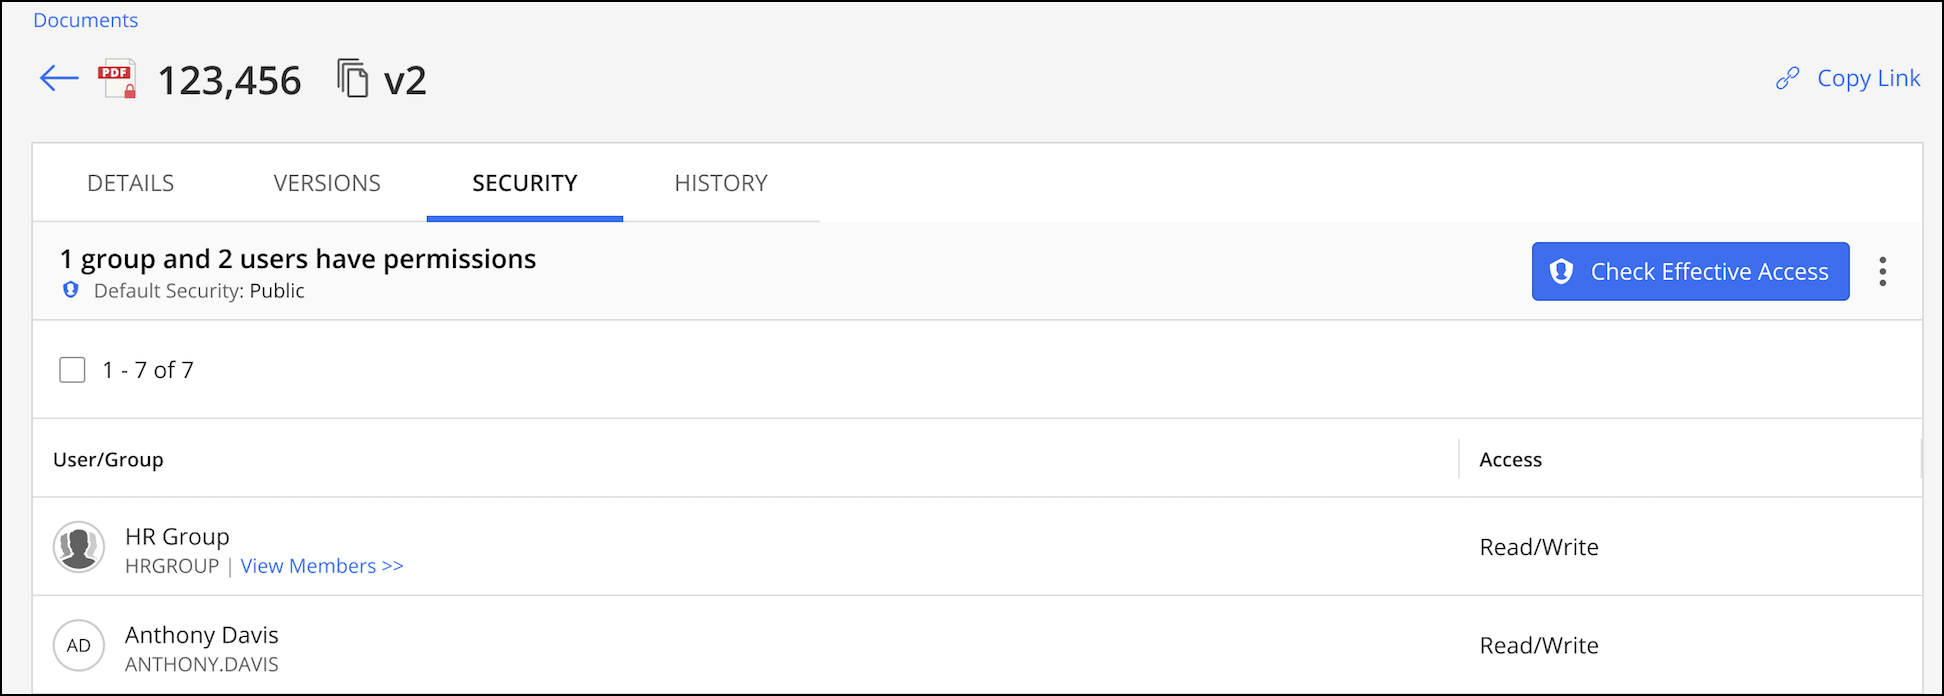Image resolution: width=1944 pixels, height=696 pixels.
Task: Click the locked PDF file icon
Action: click(117, 80)
